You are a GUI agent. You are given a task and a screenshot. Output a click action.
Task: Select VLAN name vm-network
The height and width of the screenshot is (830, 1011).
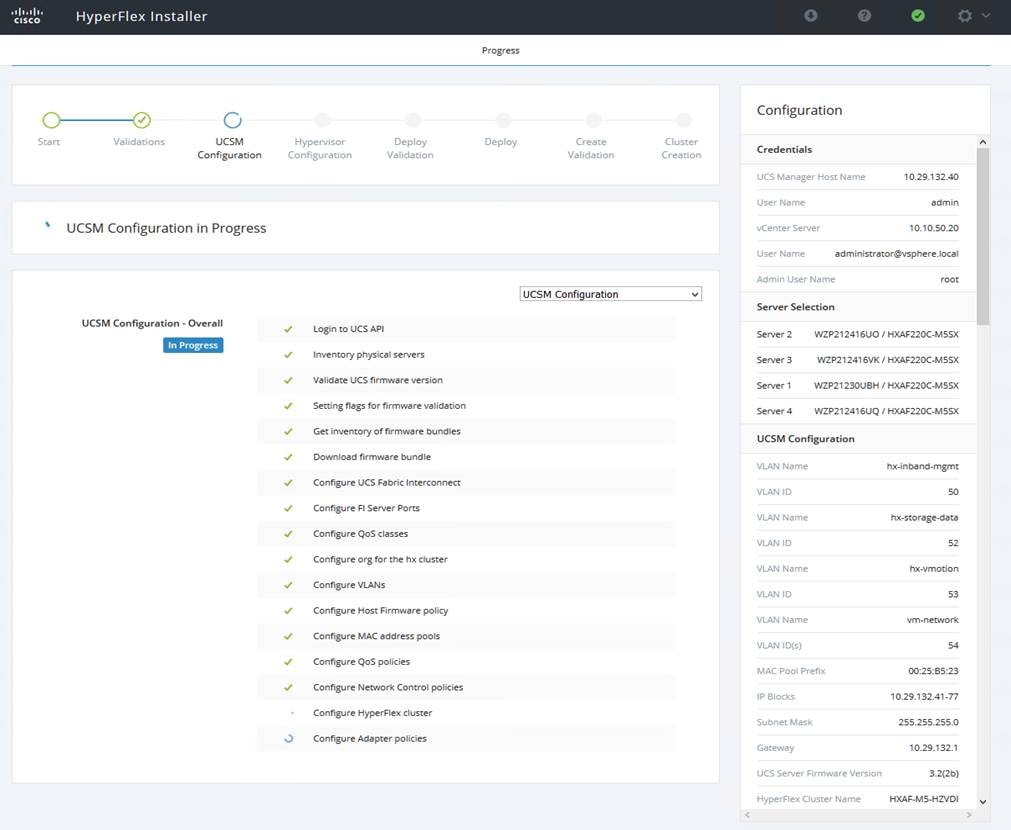932,620
